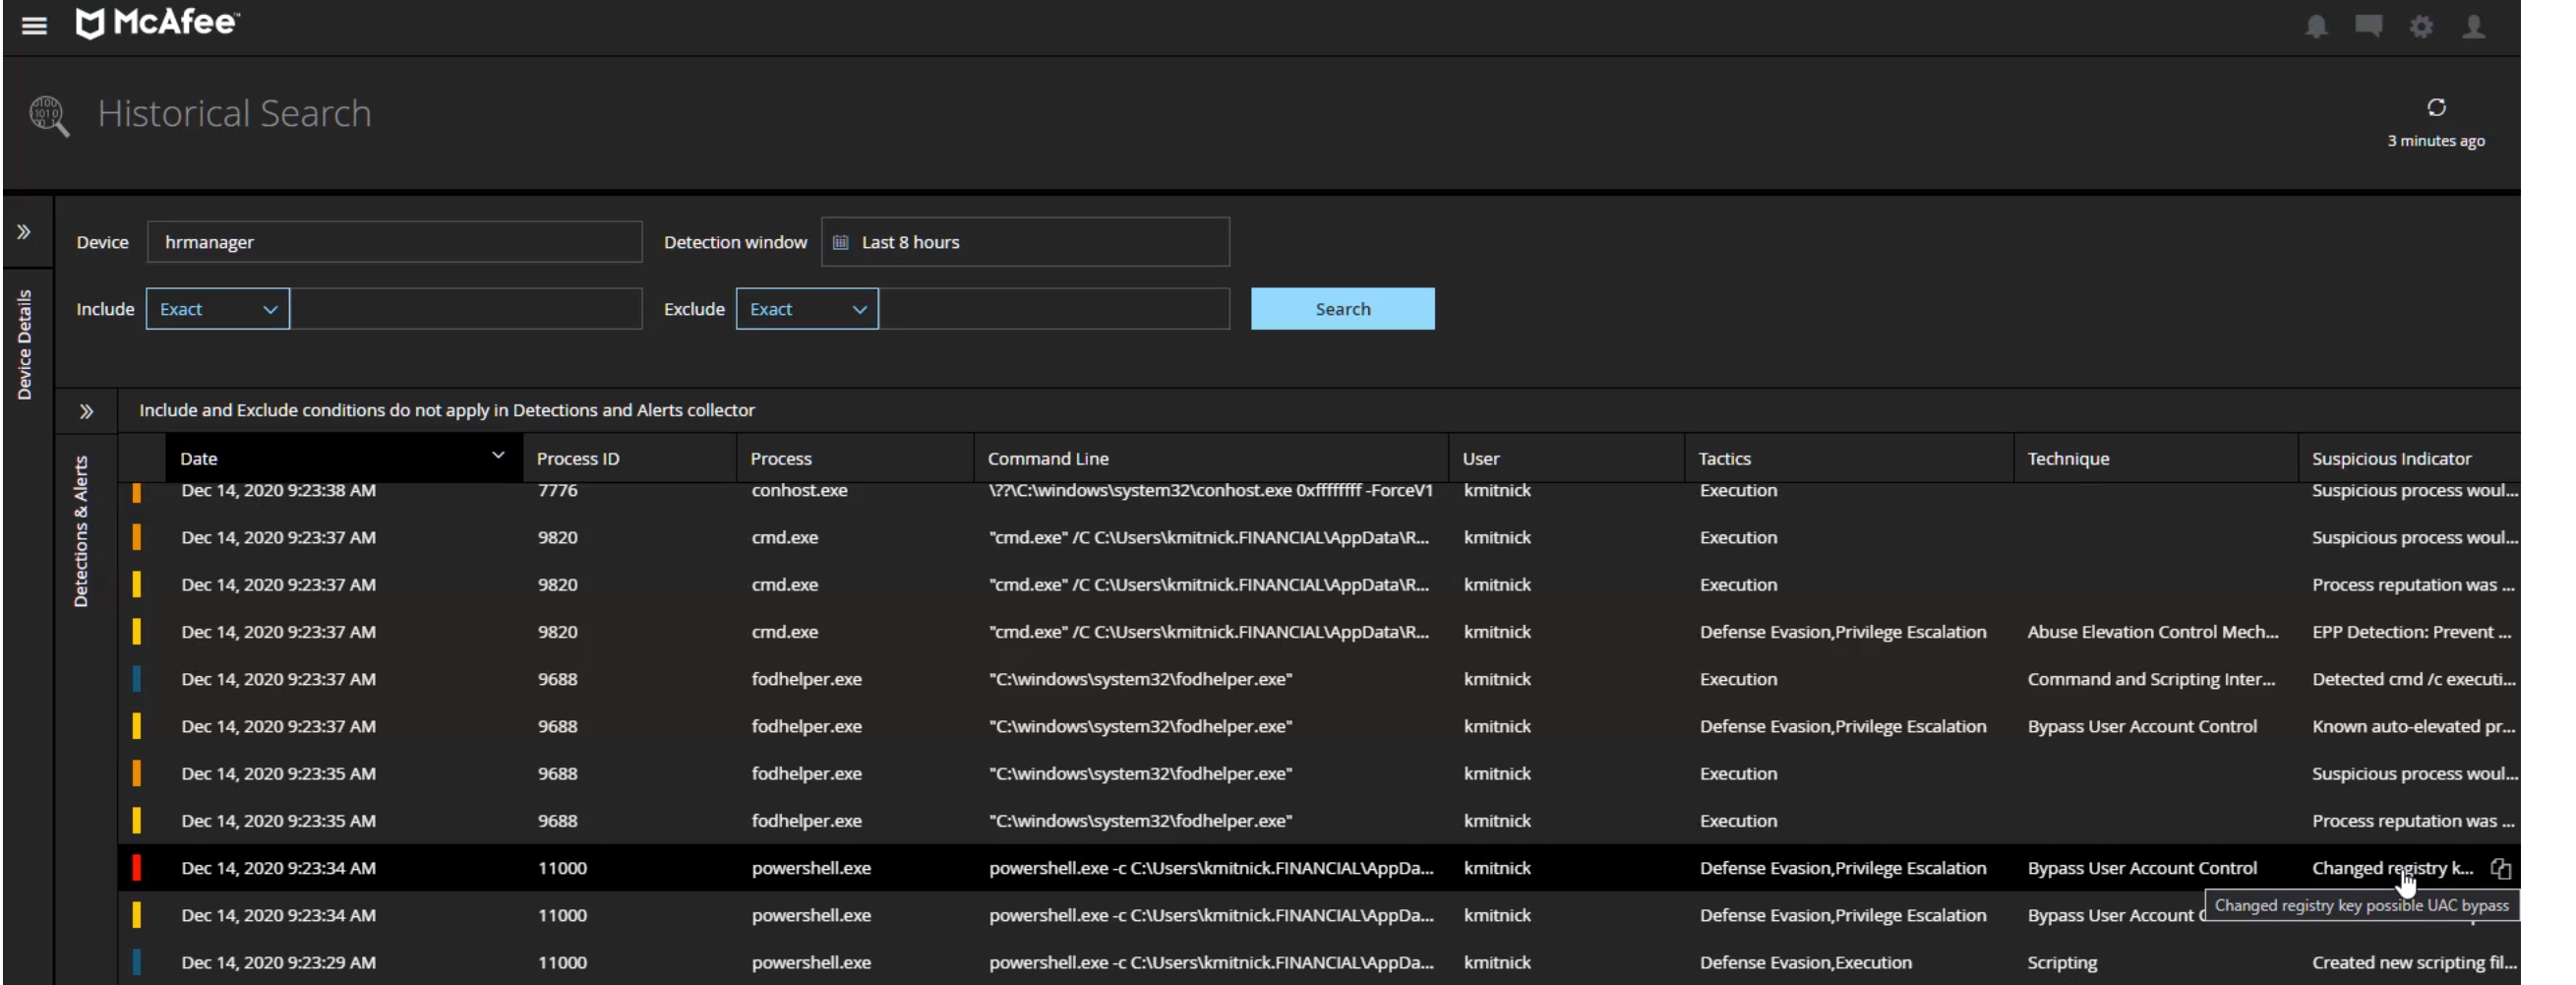Open the Detection window calendar icon
The width and height of the screenshot is (2576, 985).
pos(841,242)
